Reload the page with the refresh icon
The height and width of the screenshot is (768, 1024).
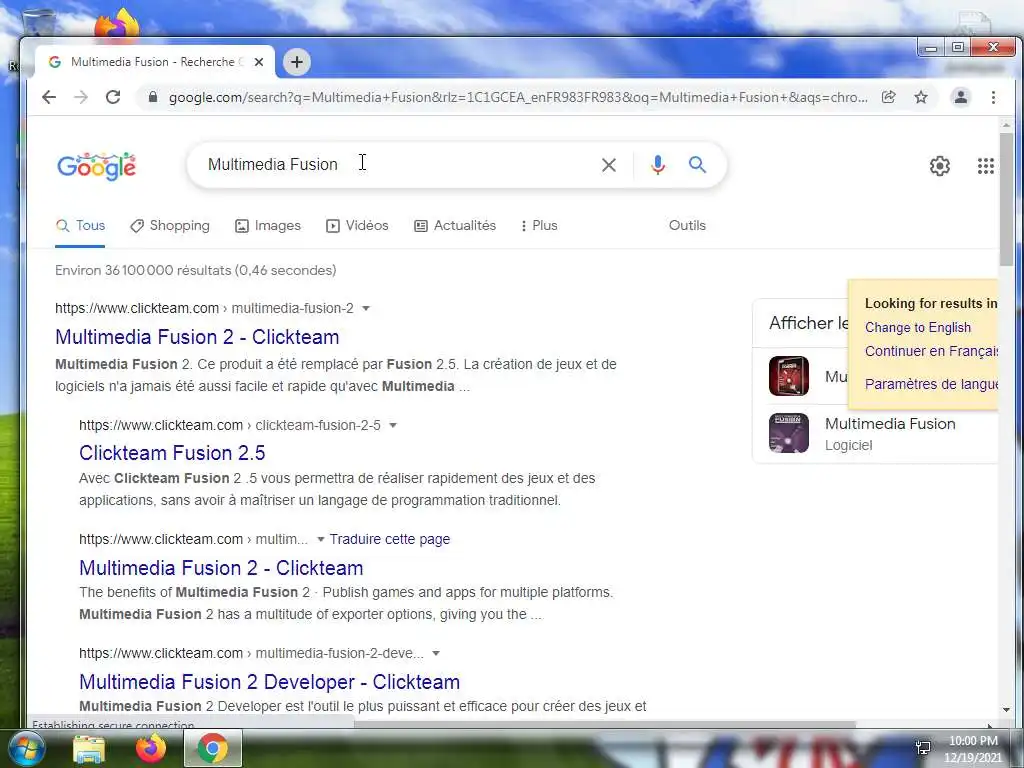(x=113, y=97)
